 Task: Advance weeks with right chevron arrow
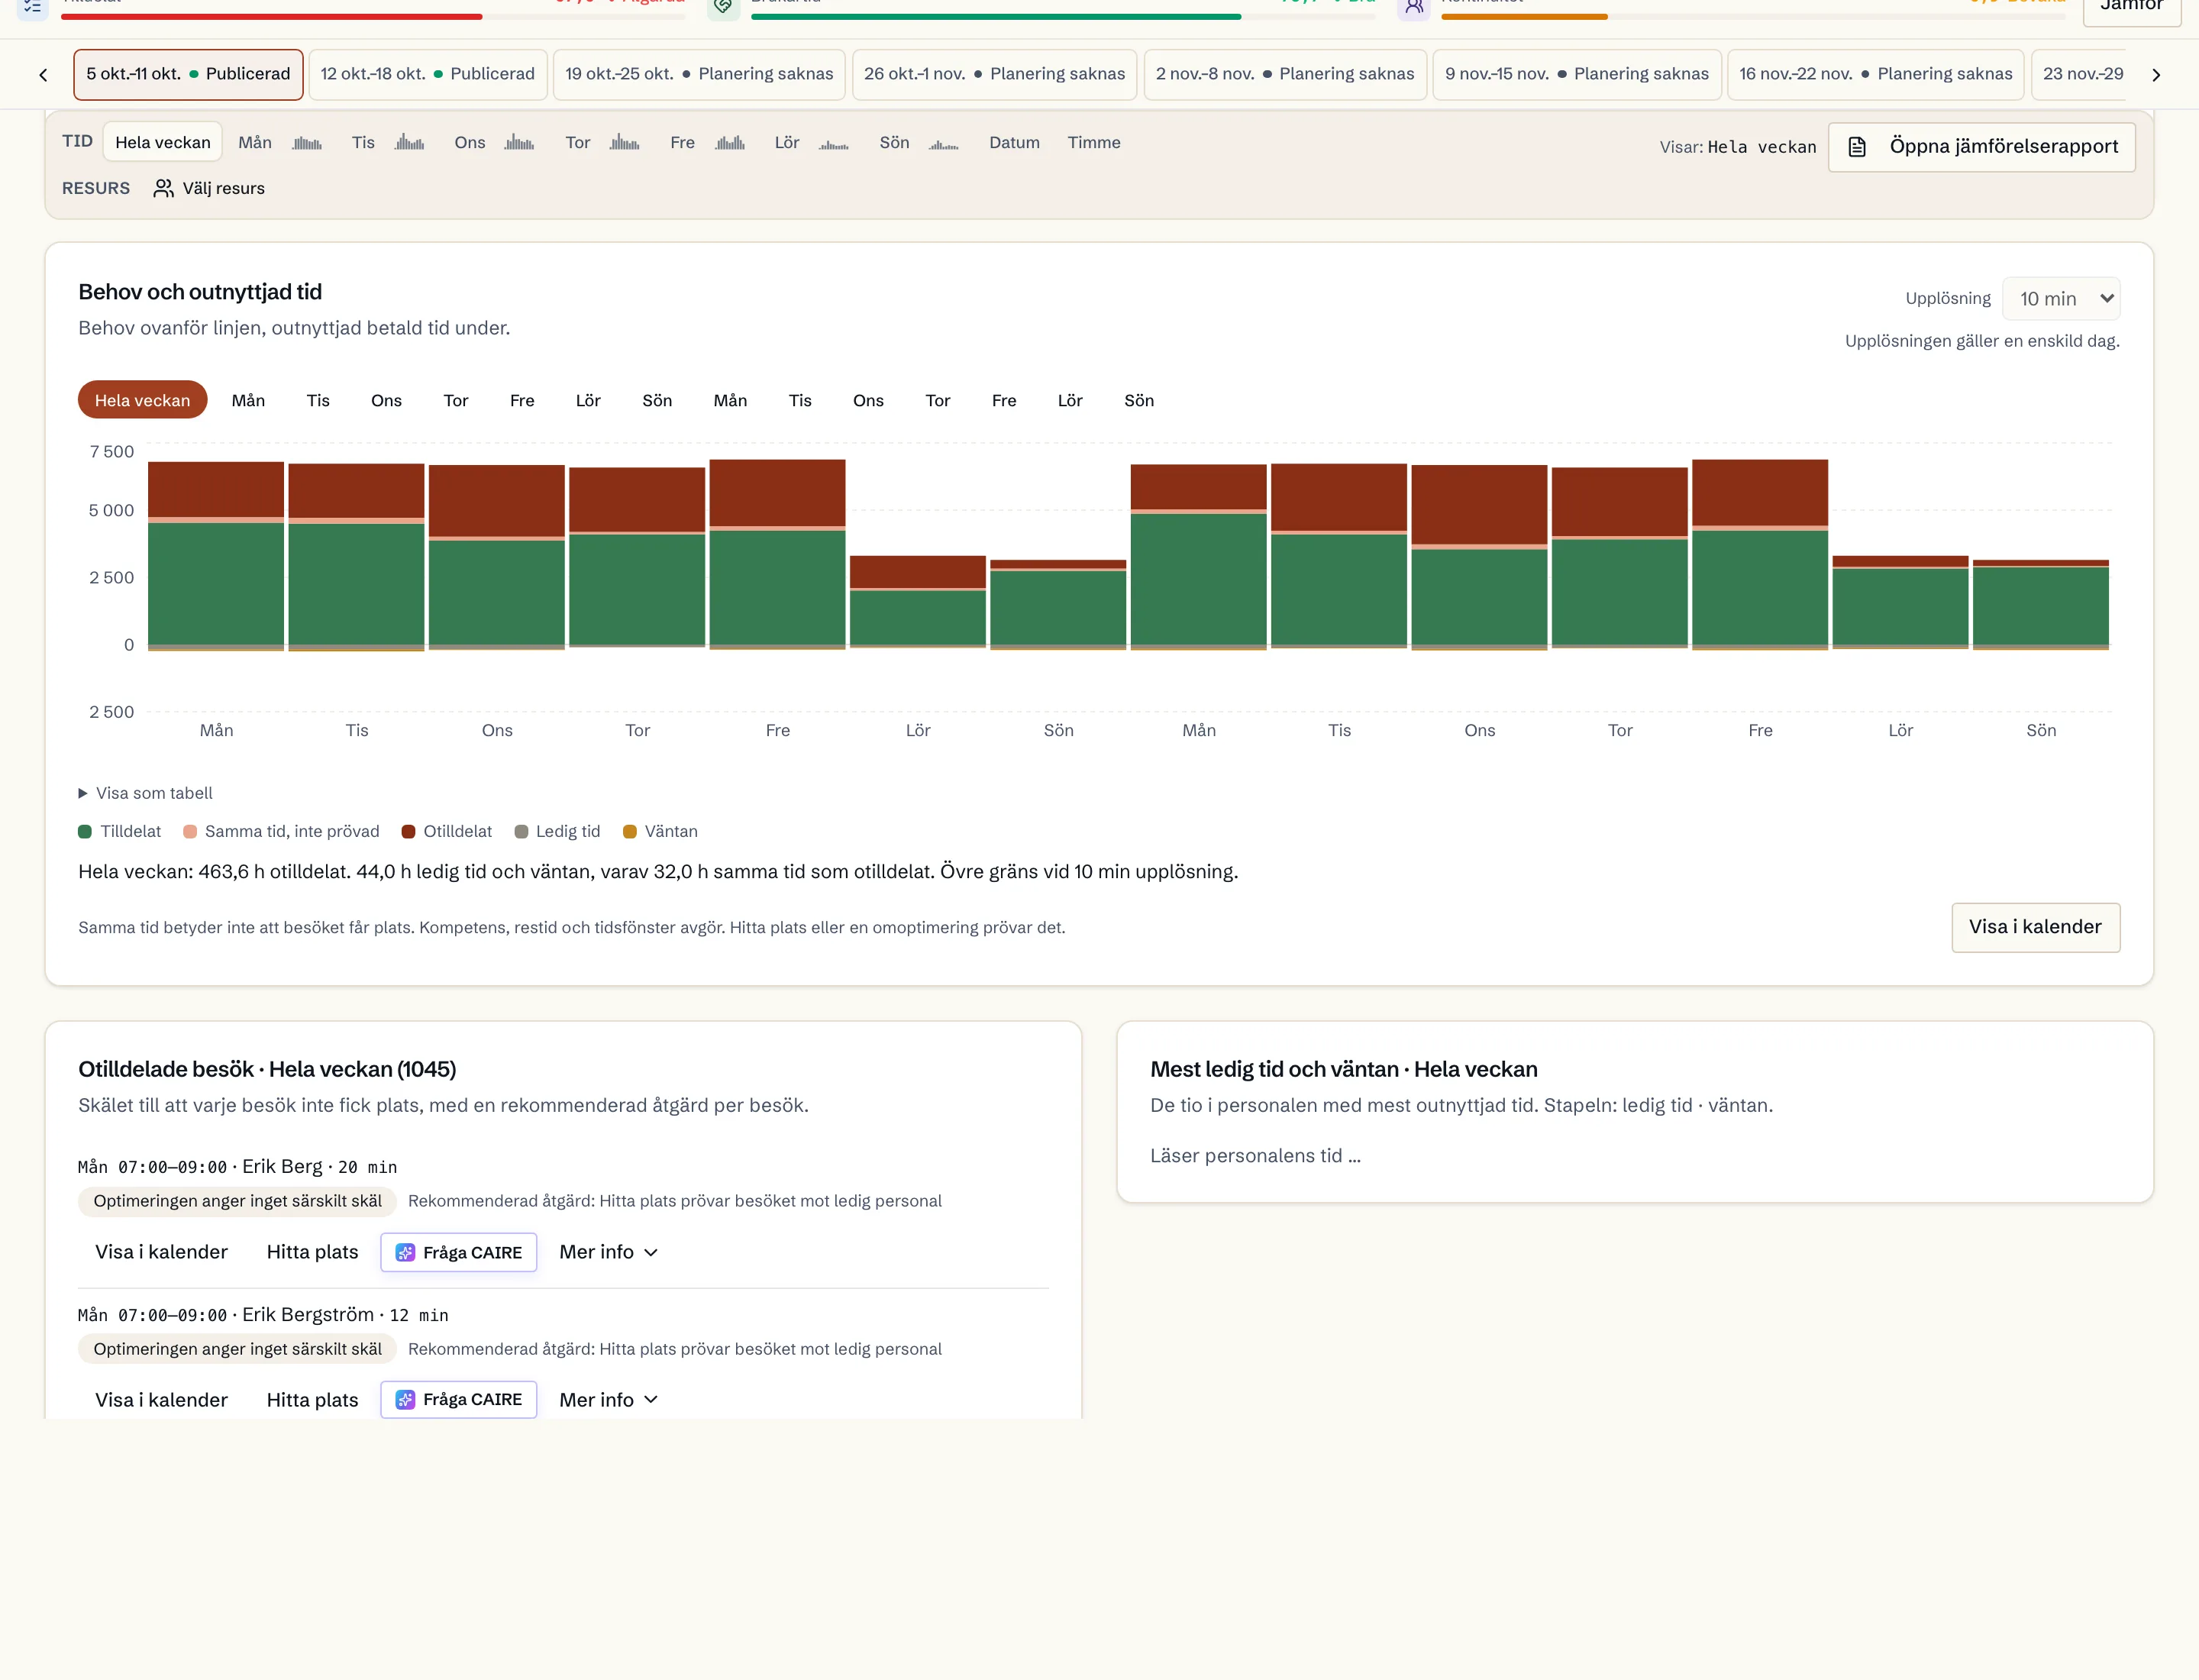[2156, 75]
